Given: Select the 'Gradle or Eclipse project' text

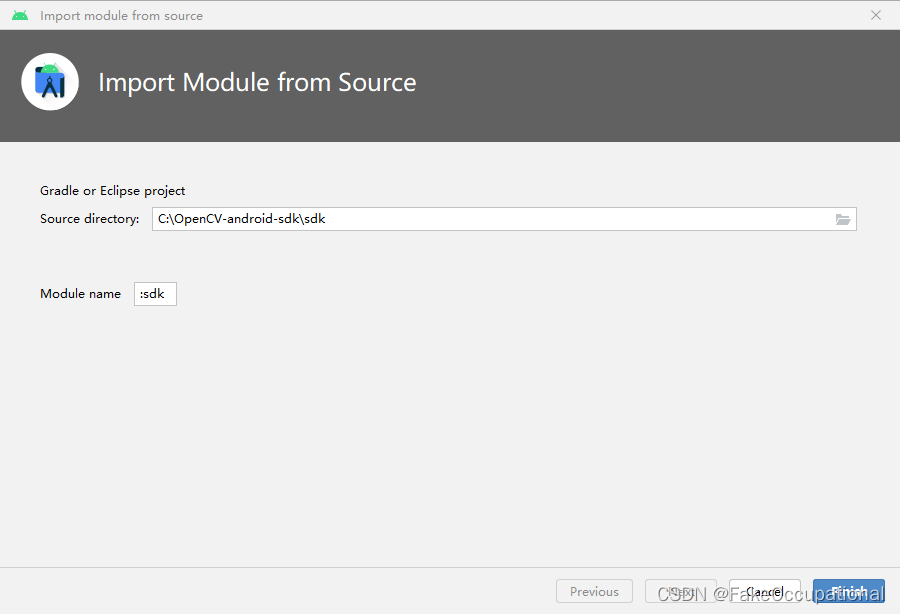Looking at the screenshot, I should 112,191.
